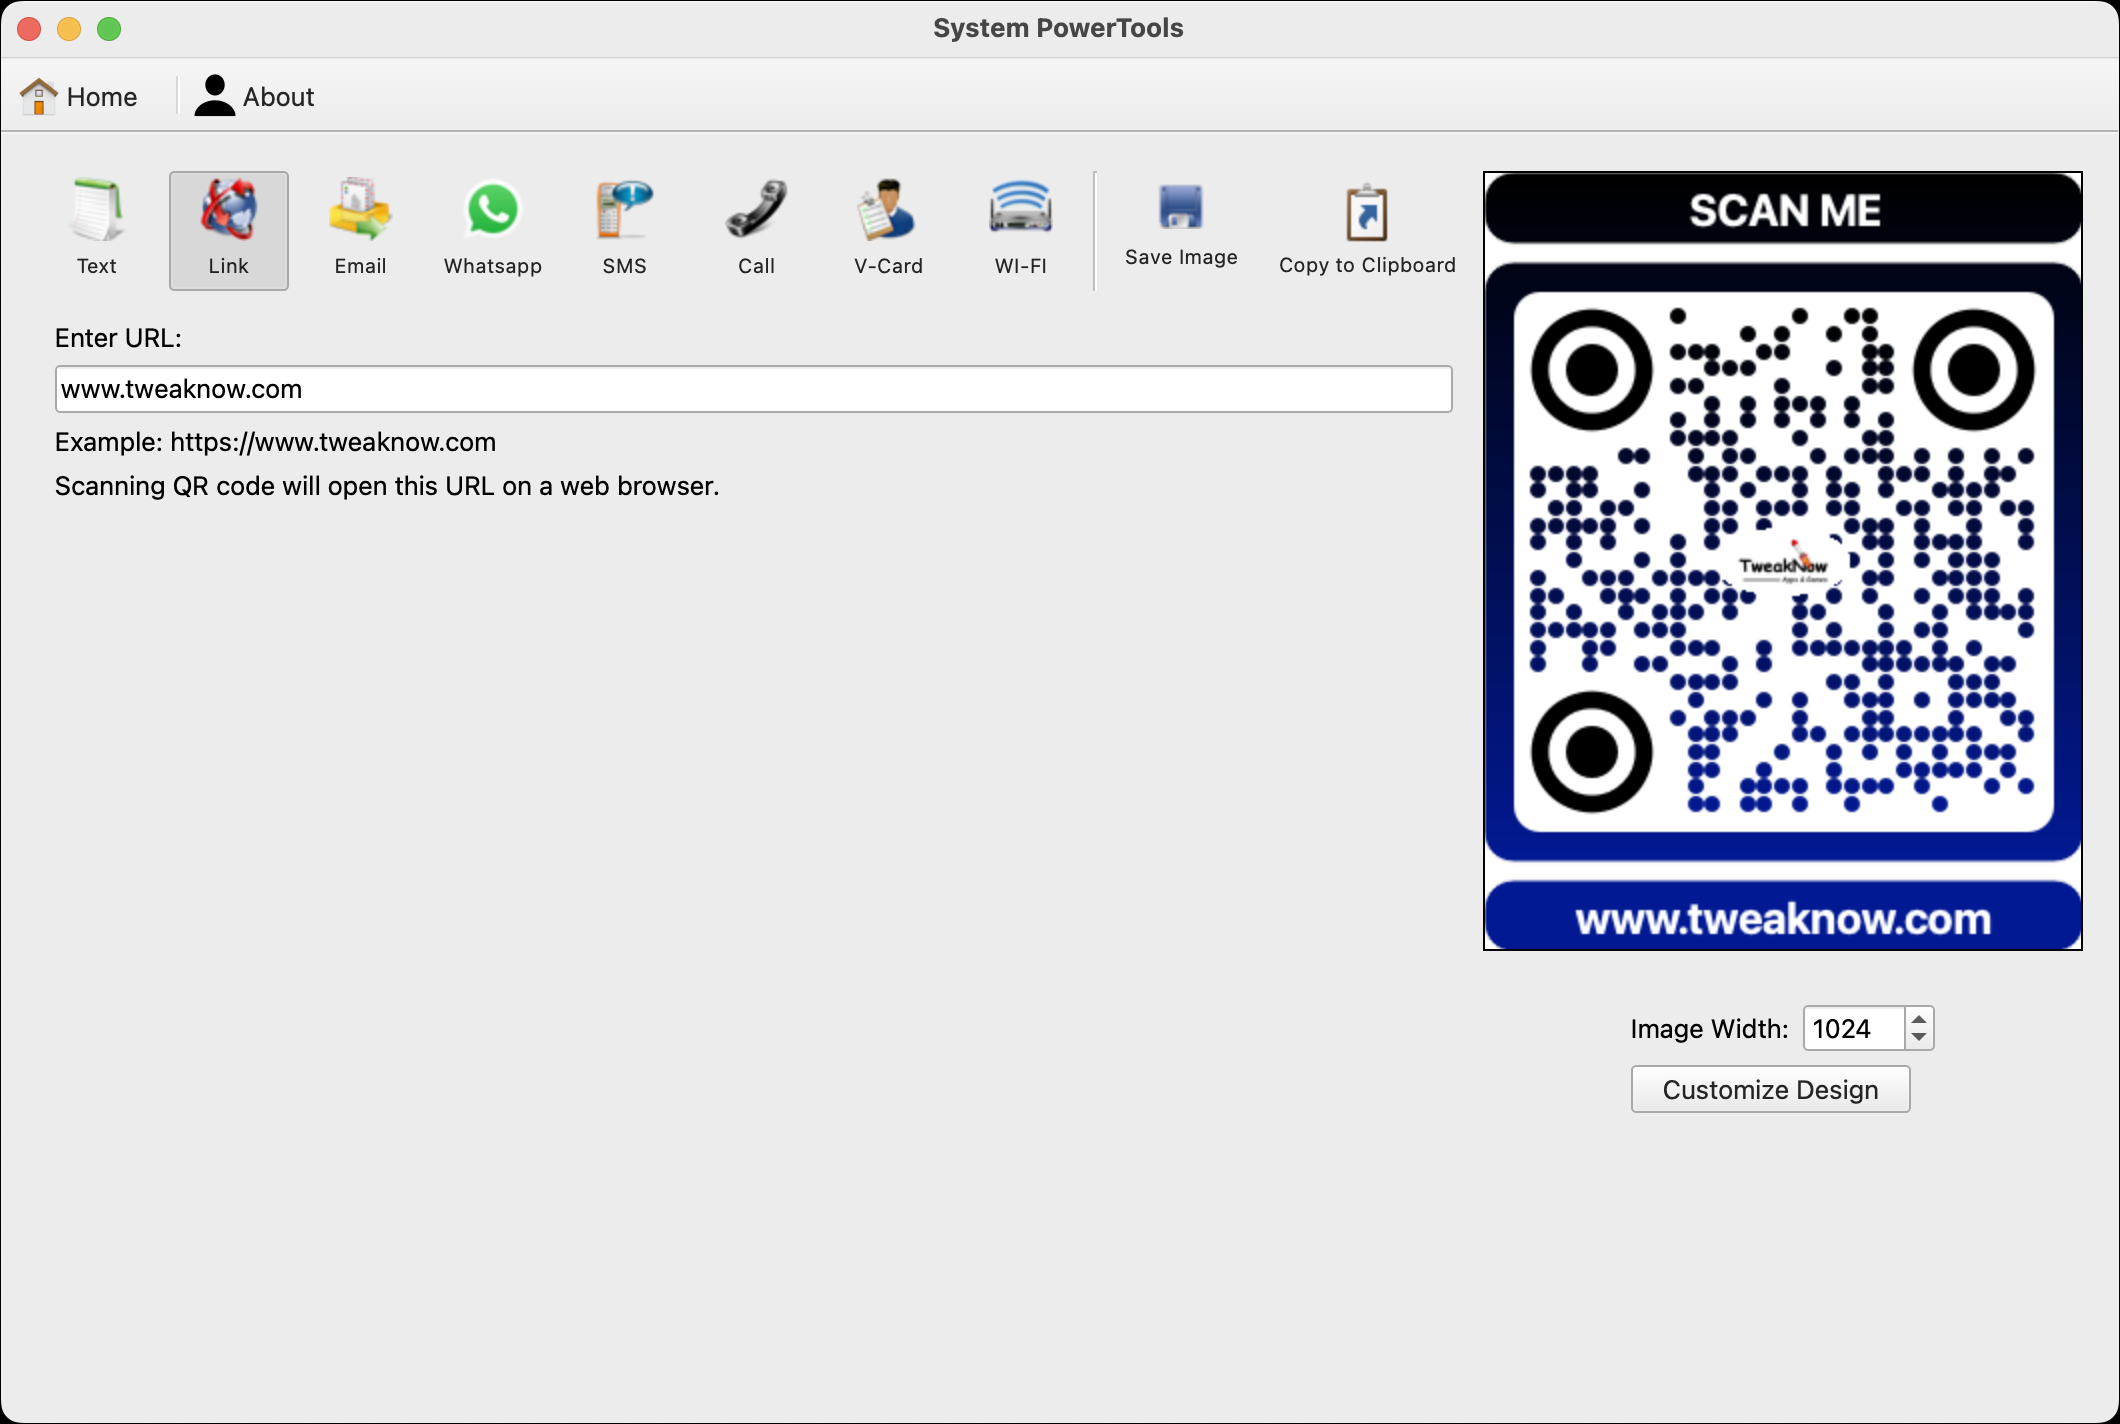
Task: Click the System PowerTools window title
Action: click(x=1058, y=28)
